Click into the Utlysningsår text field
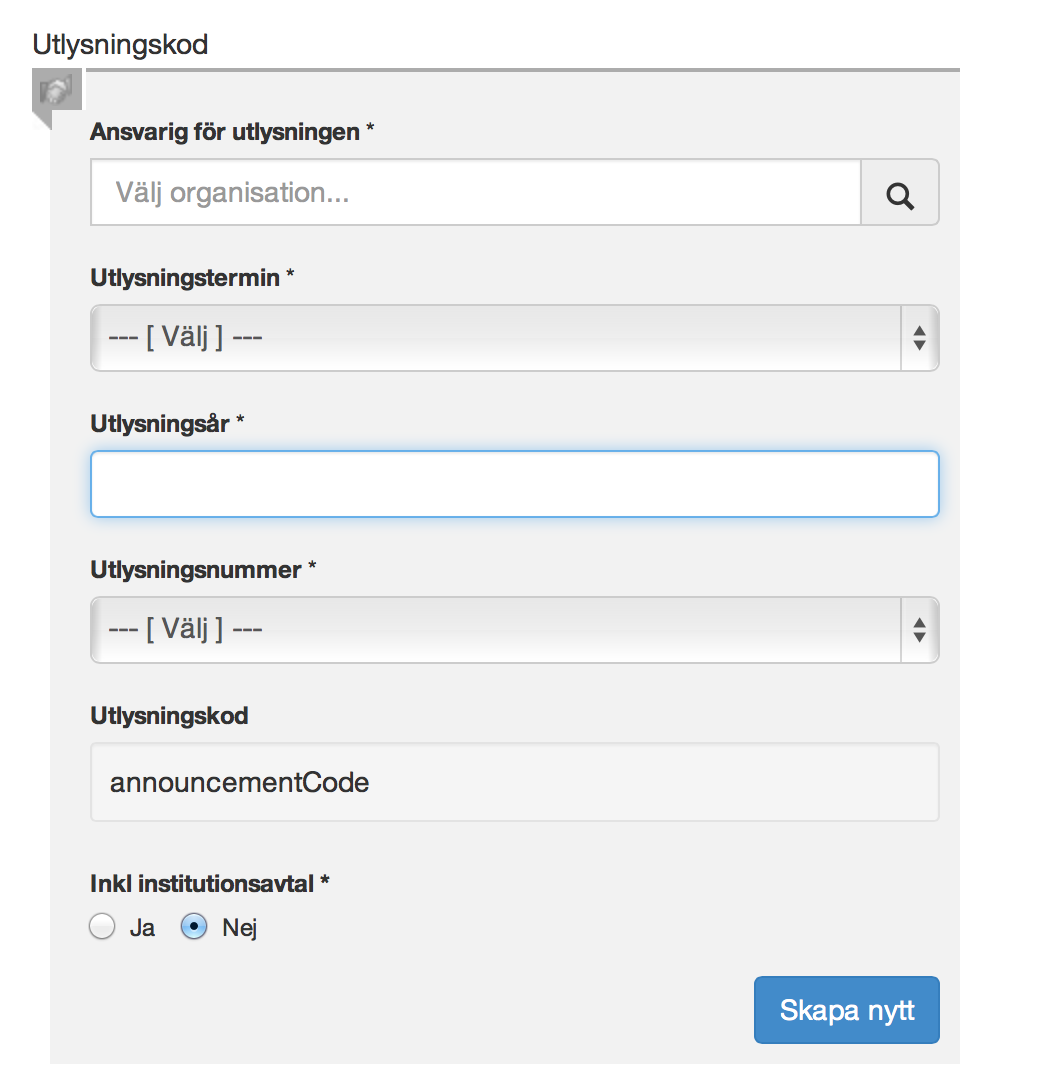Viewport: 1044px width, 1086px height. pyautogui.click(x=515, y=484)
